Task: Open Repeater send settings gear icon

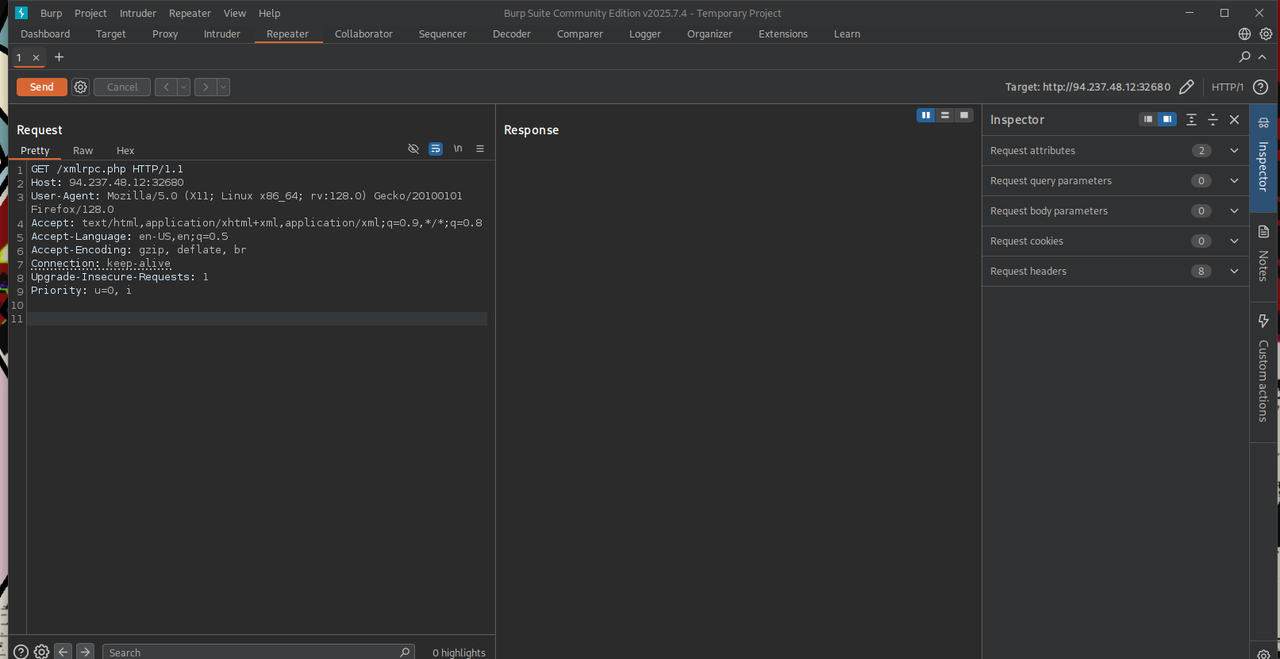Action: point(81,87)
